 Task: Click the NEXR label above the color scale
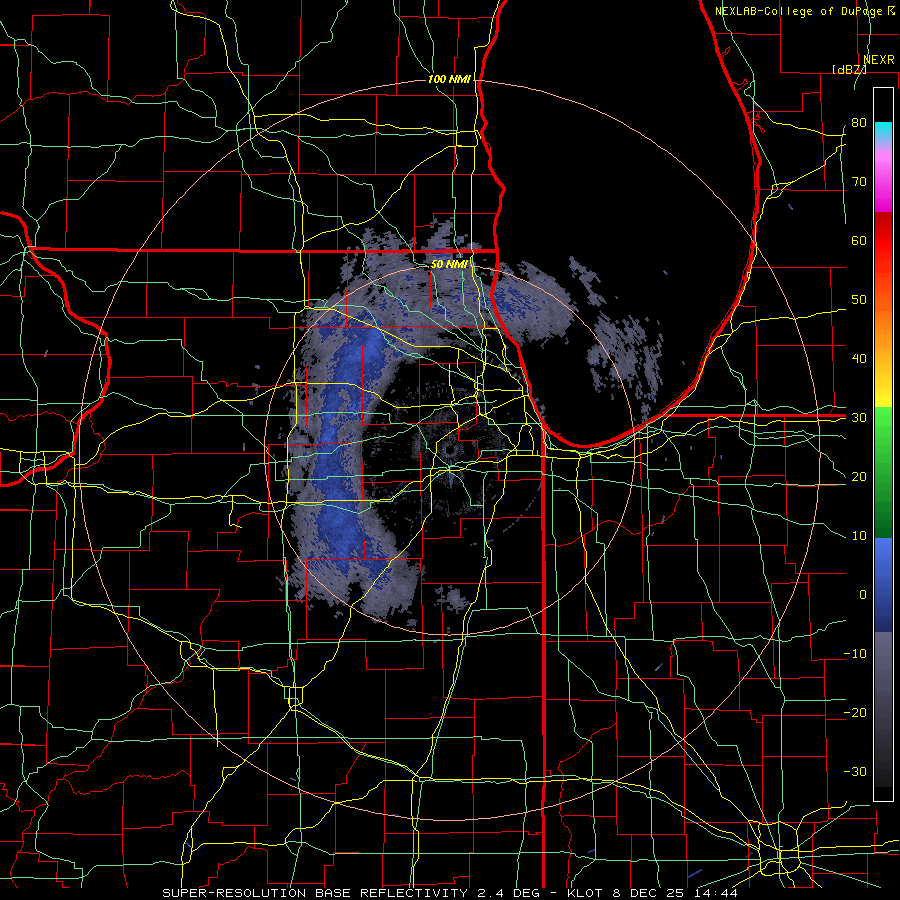(x=879, y=60)
